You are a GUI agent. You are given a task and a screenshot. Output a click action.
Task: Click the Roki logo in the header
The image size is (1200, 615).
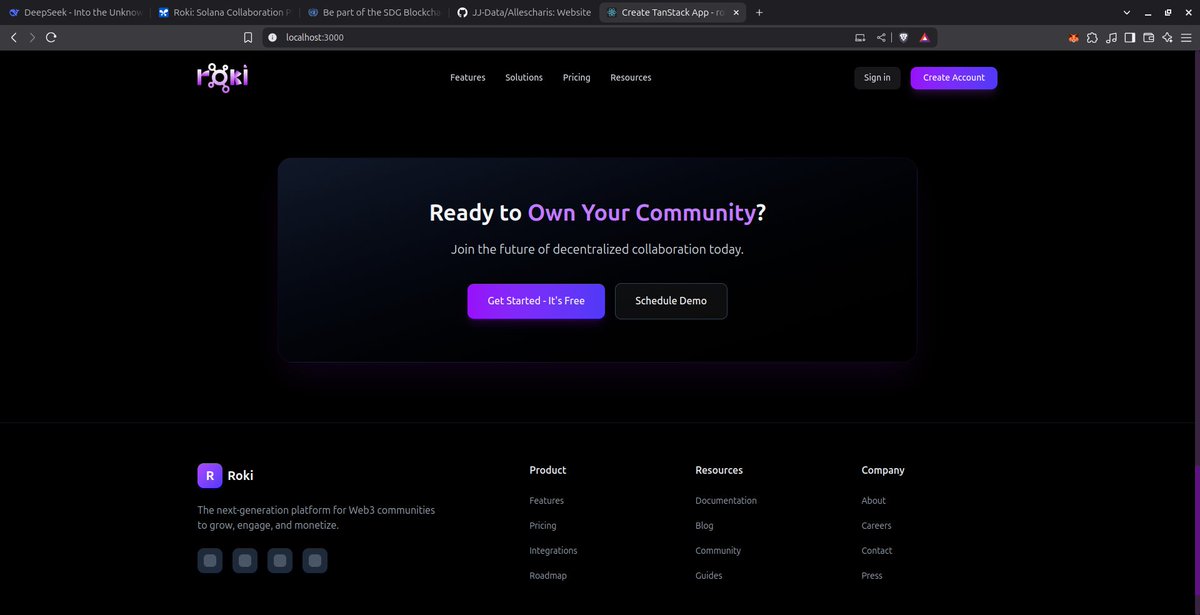tap(222, 78)
